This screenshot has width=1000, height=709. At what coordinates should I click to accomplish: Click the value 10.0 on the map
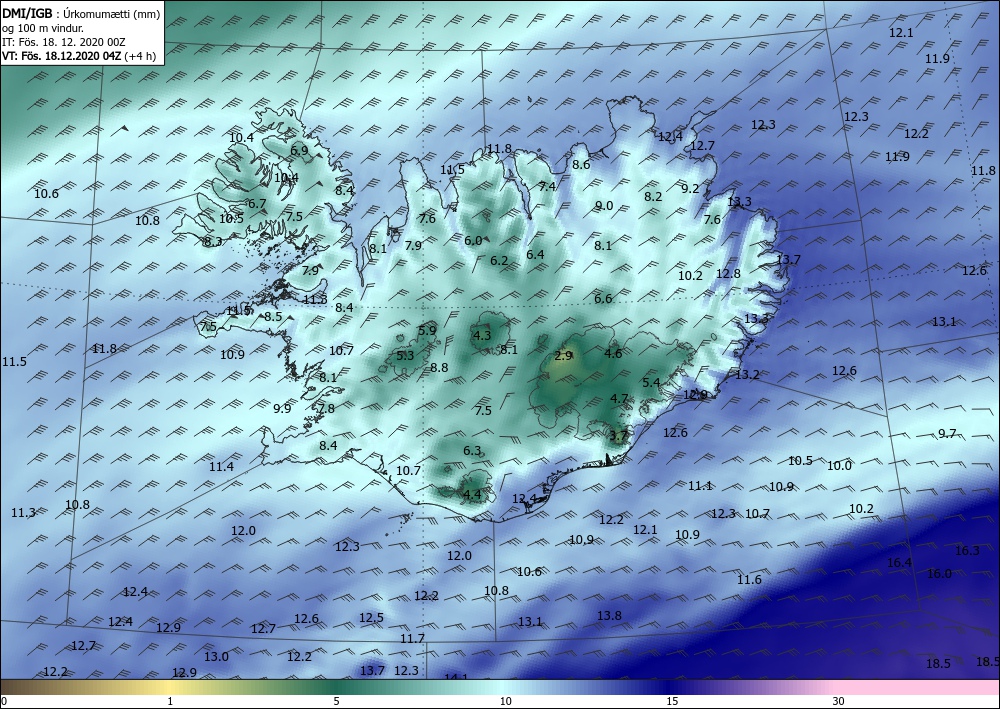[839, 465]
